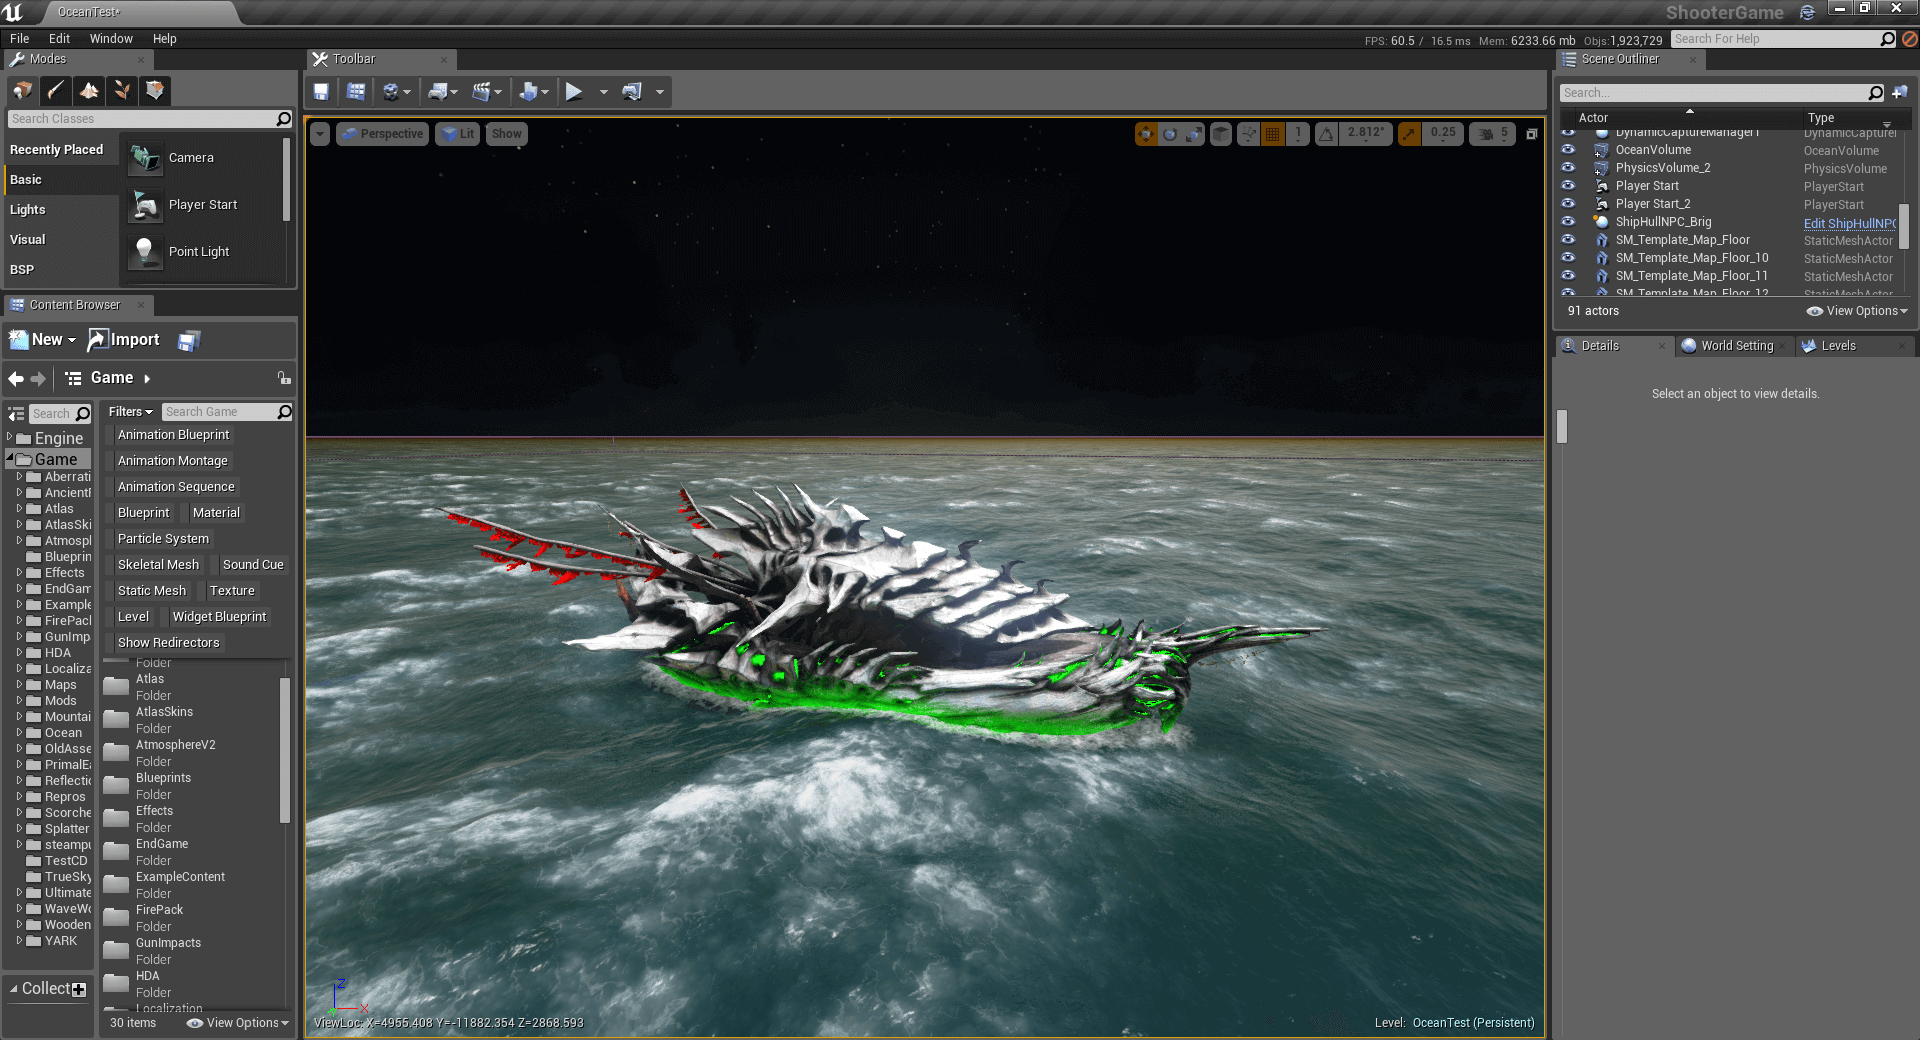Open the Play options dropdown arrow

tap(603, 92)
